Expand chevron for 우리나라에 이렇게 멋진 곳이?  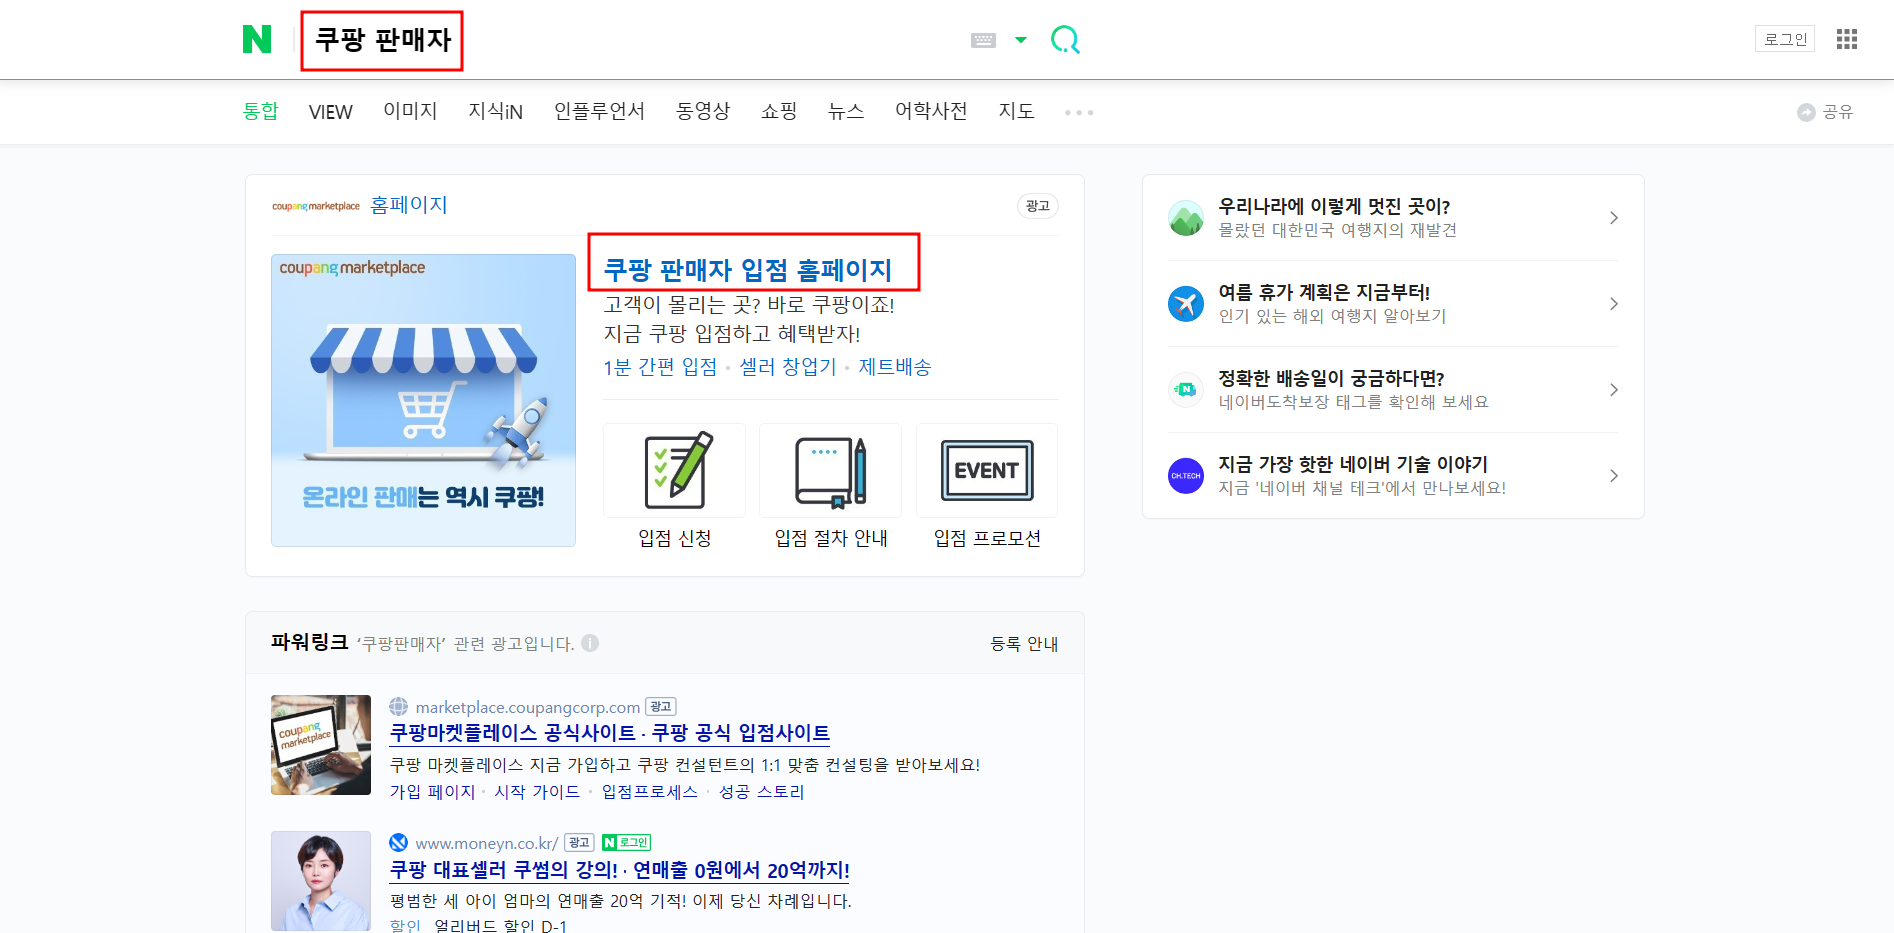(x=1613, y=218)
